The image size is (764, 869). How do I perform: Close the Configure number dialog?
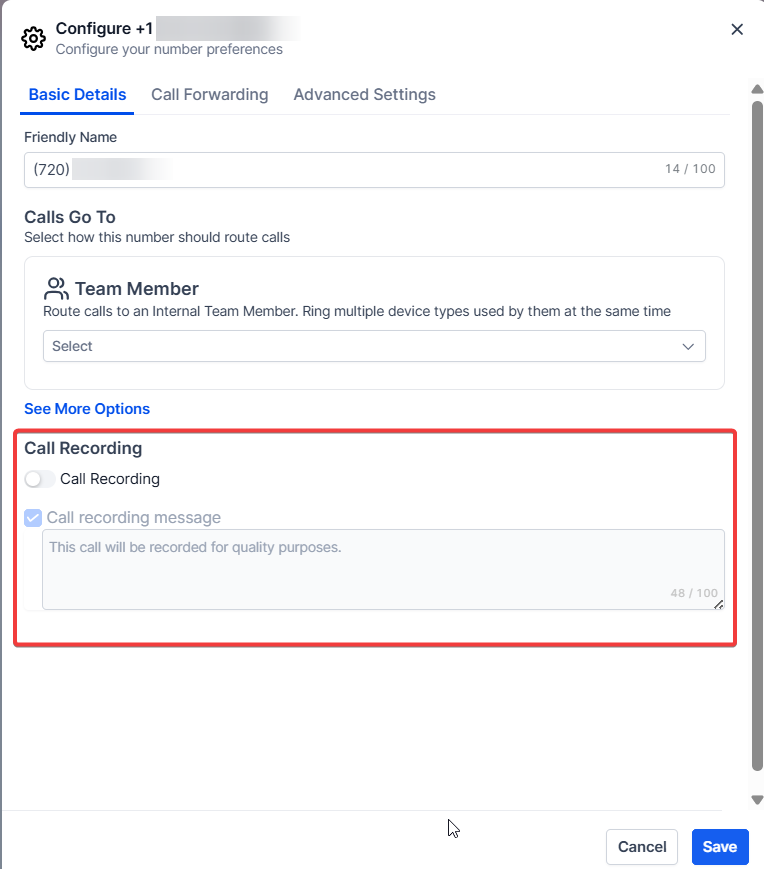tap(737, 30)
